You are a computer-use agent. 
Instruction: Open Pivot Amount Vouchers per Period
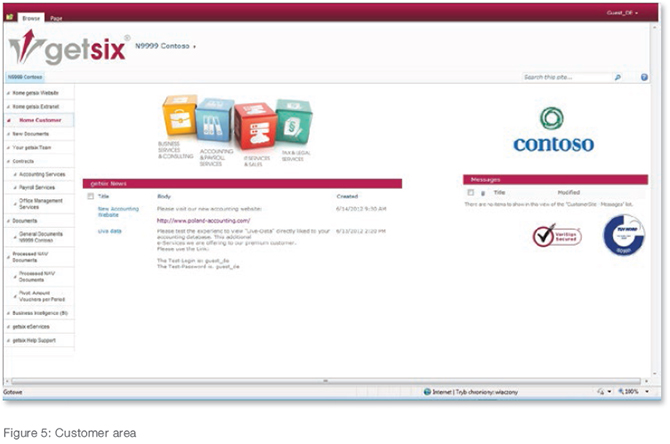pos(42,296)
